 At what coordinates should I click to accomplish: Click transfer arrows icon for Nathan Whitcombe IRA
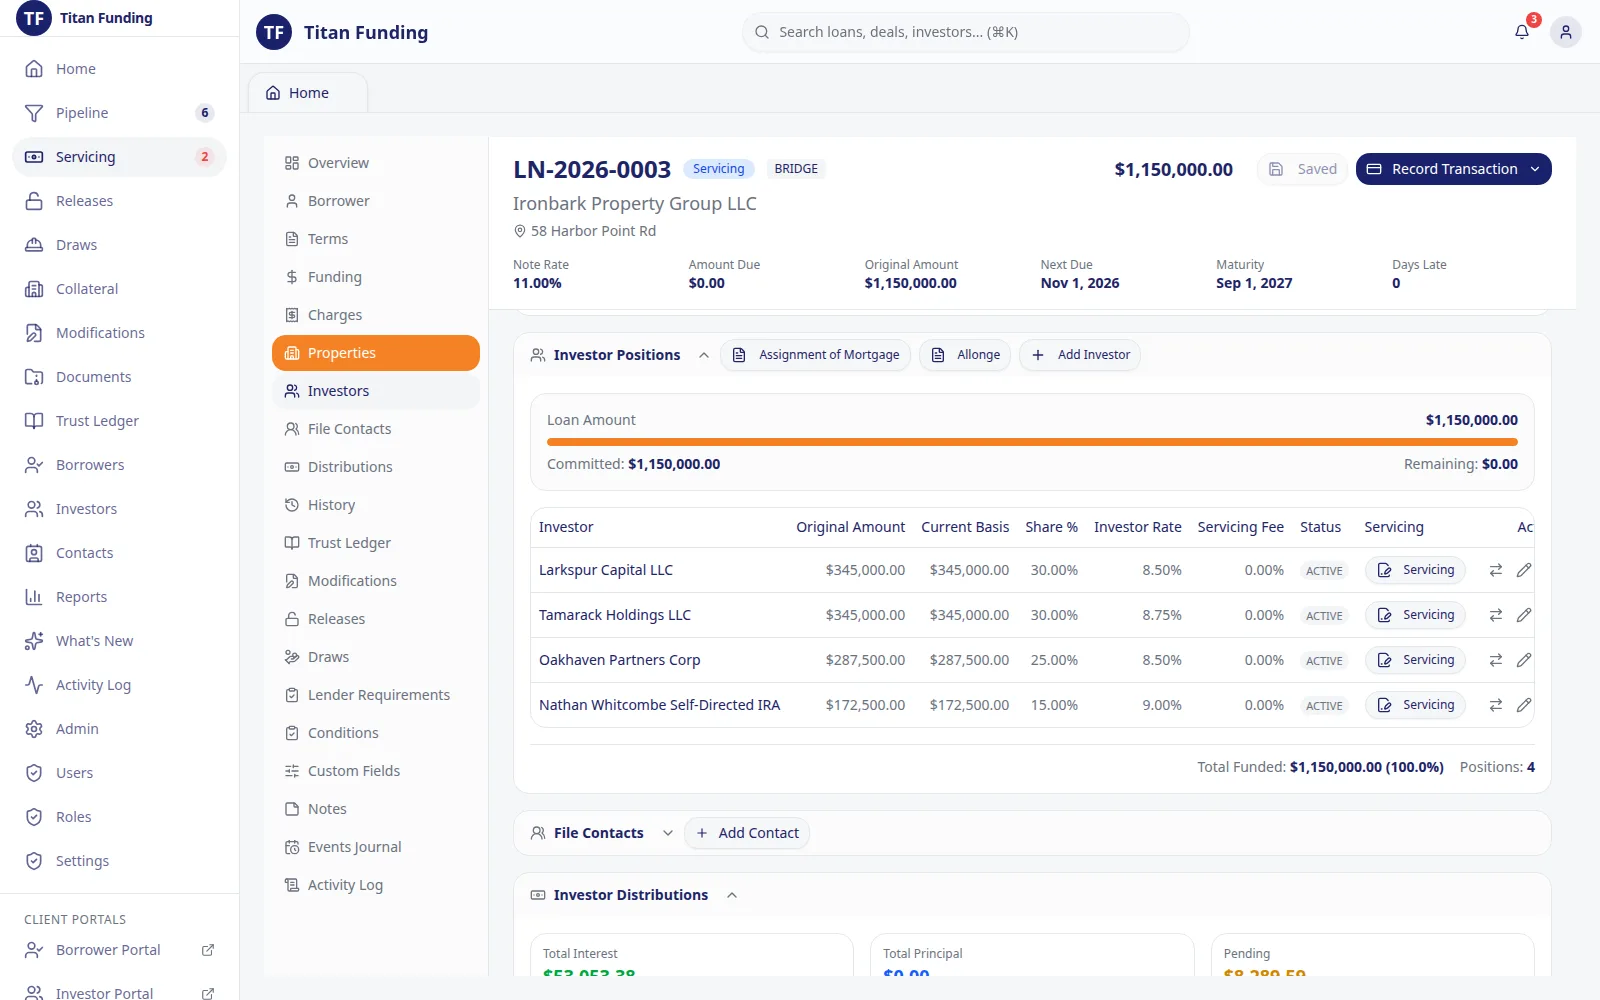(1496, 705)
